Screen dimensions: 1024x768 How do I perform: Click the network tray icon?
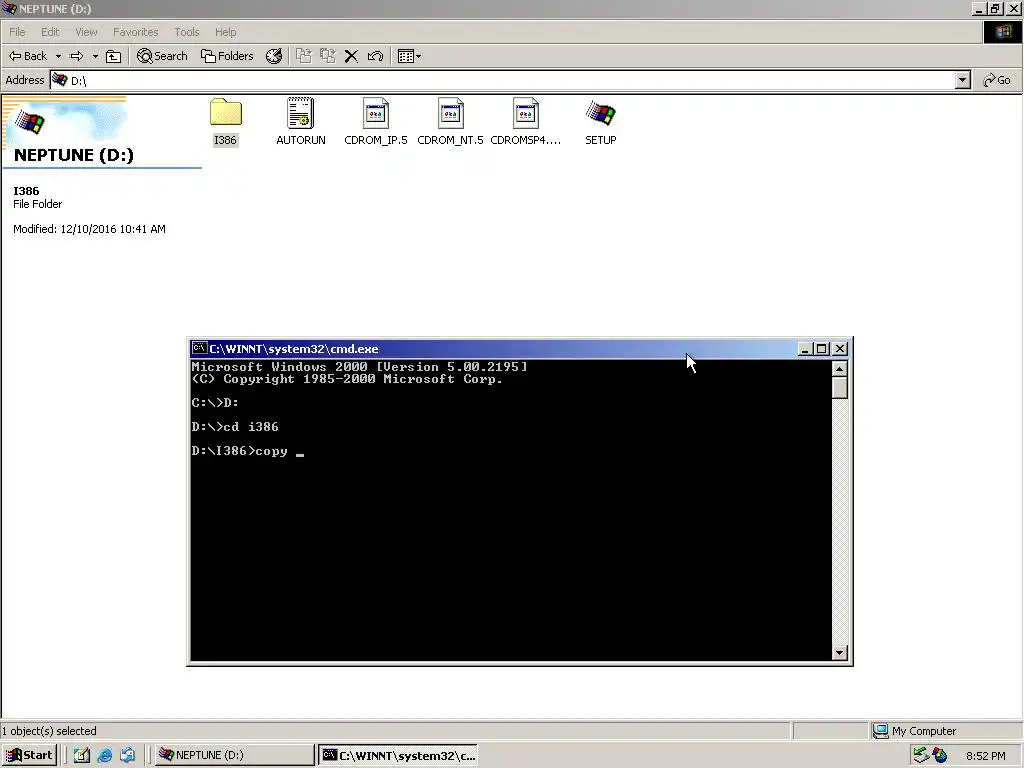pyautogui.click(x=921, y=756)
